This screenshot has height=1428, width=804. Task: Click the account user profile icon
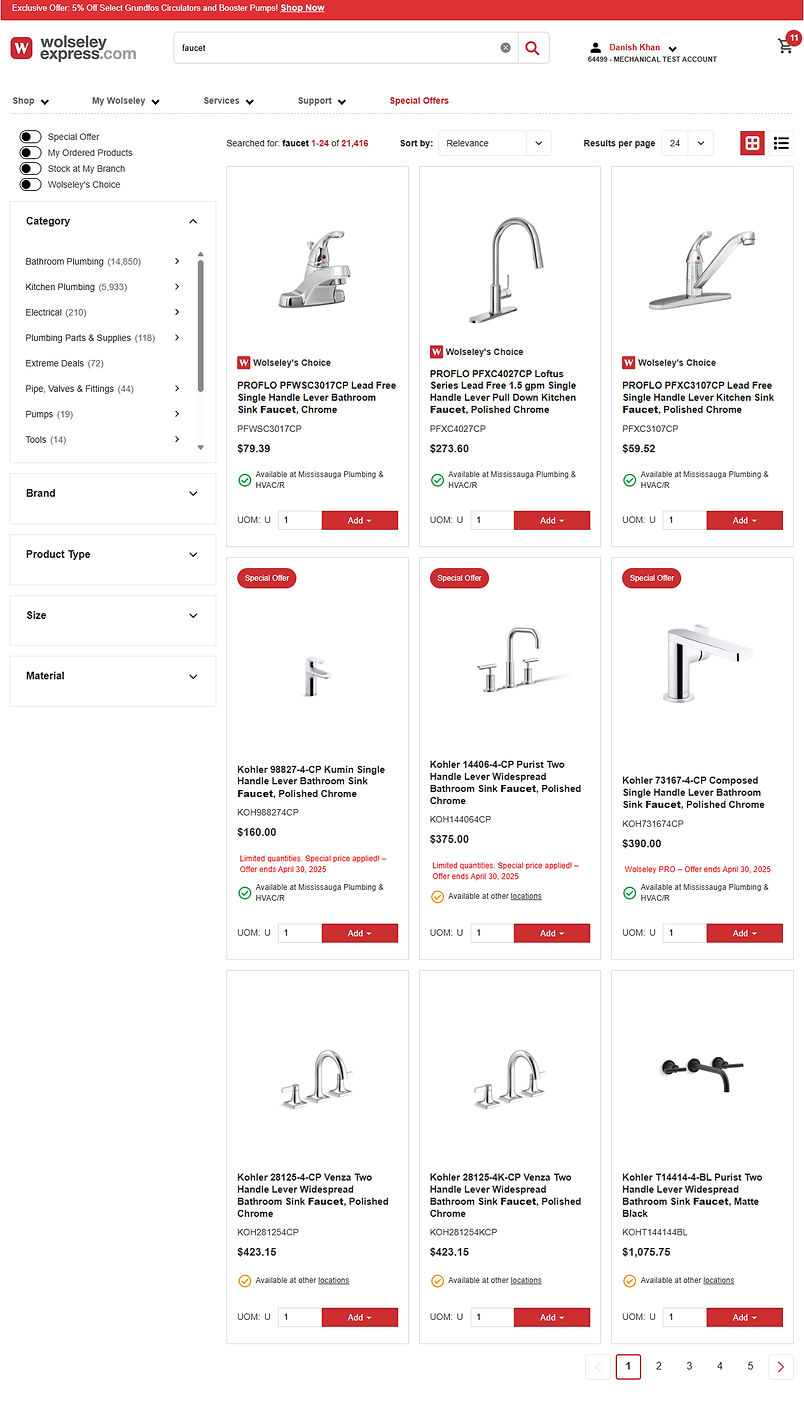pos(596,47)
